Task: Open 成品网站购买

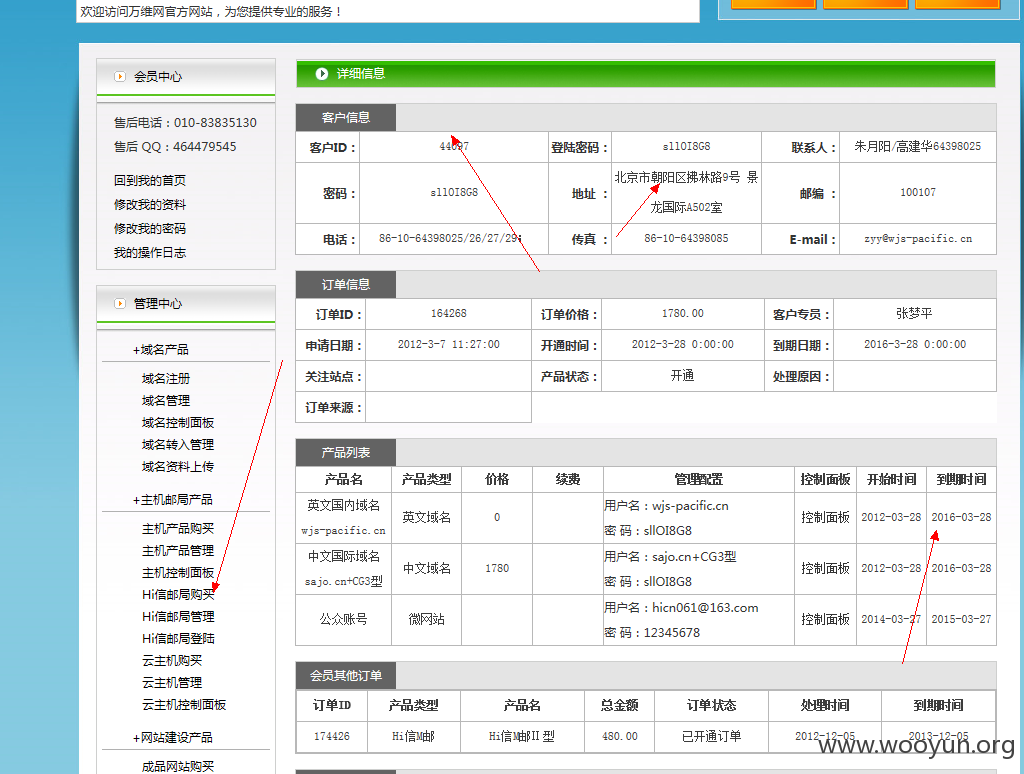Action: click(178, 767)
